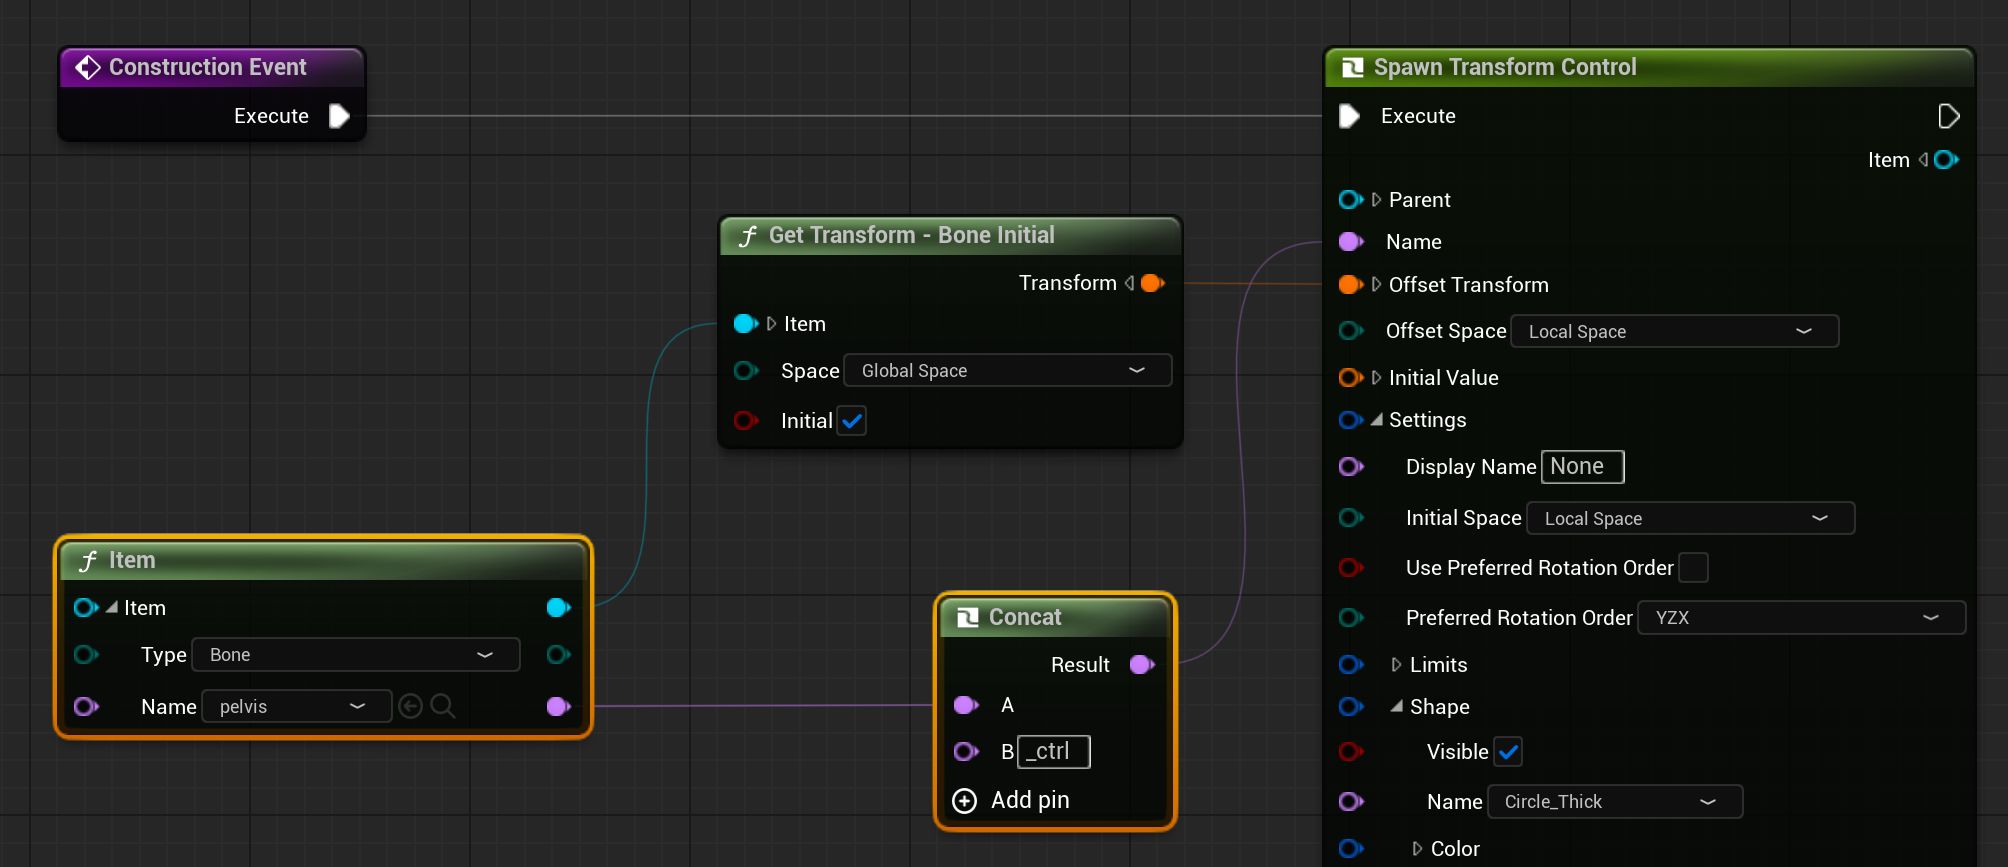Collapse the Item pin arrow on Item node
The height and width of the screenshot is (867, 2008).
pos(112,607)
